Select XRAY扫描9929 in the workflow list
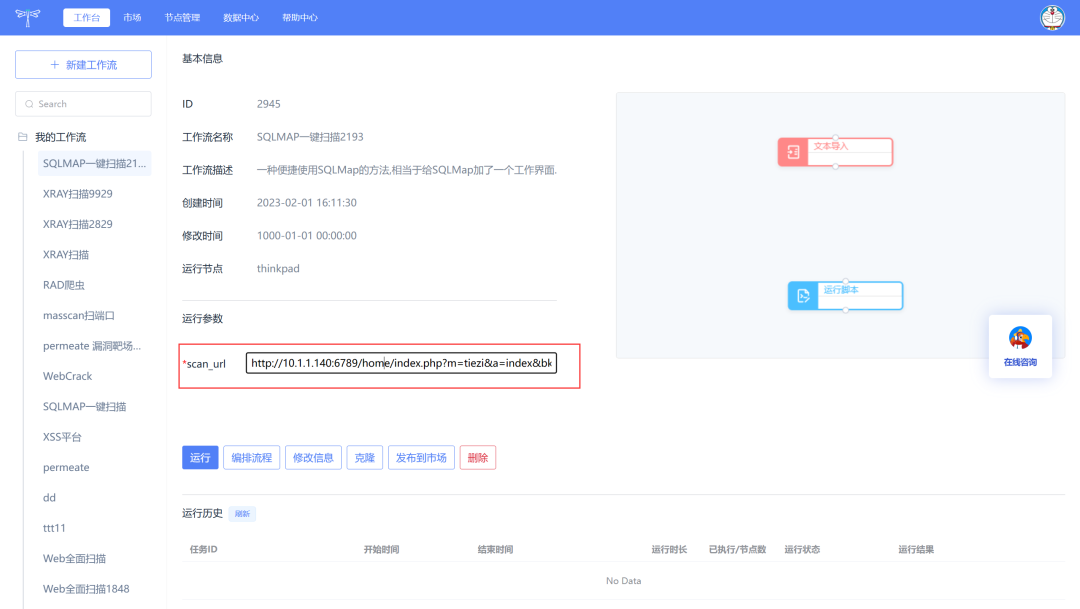 78,194
